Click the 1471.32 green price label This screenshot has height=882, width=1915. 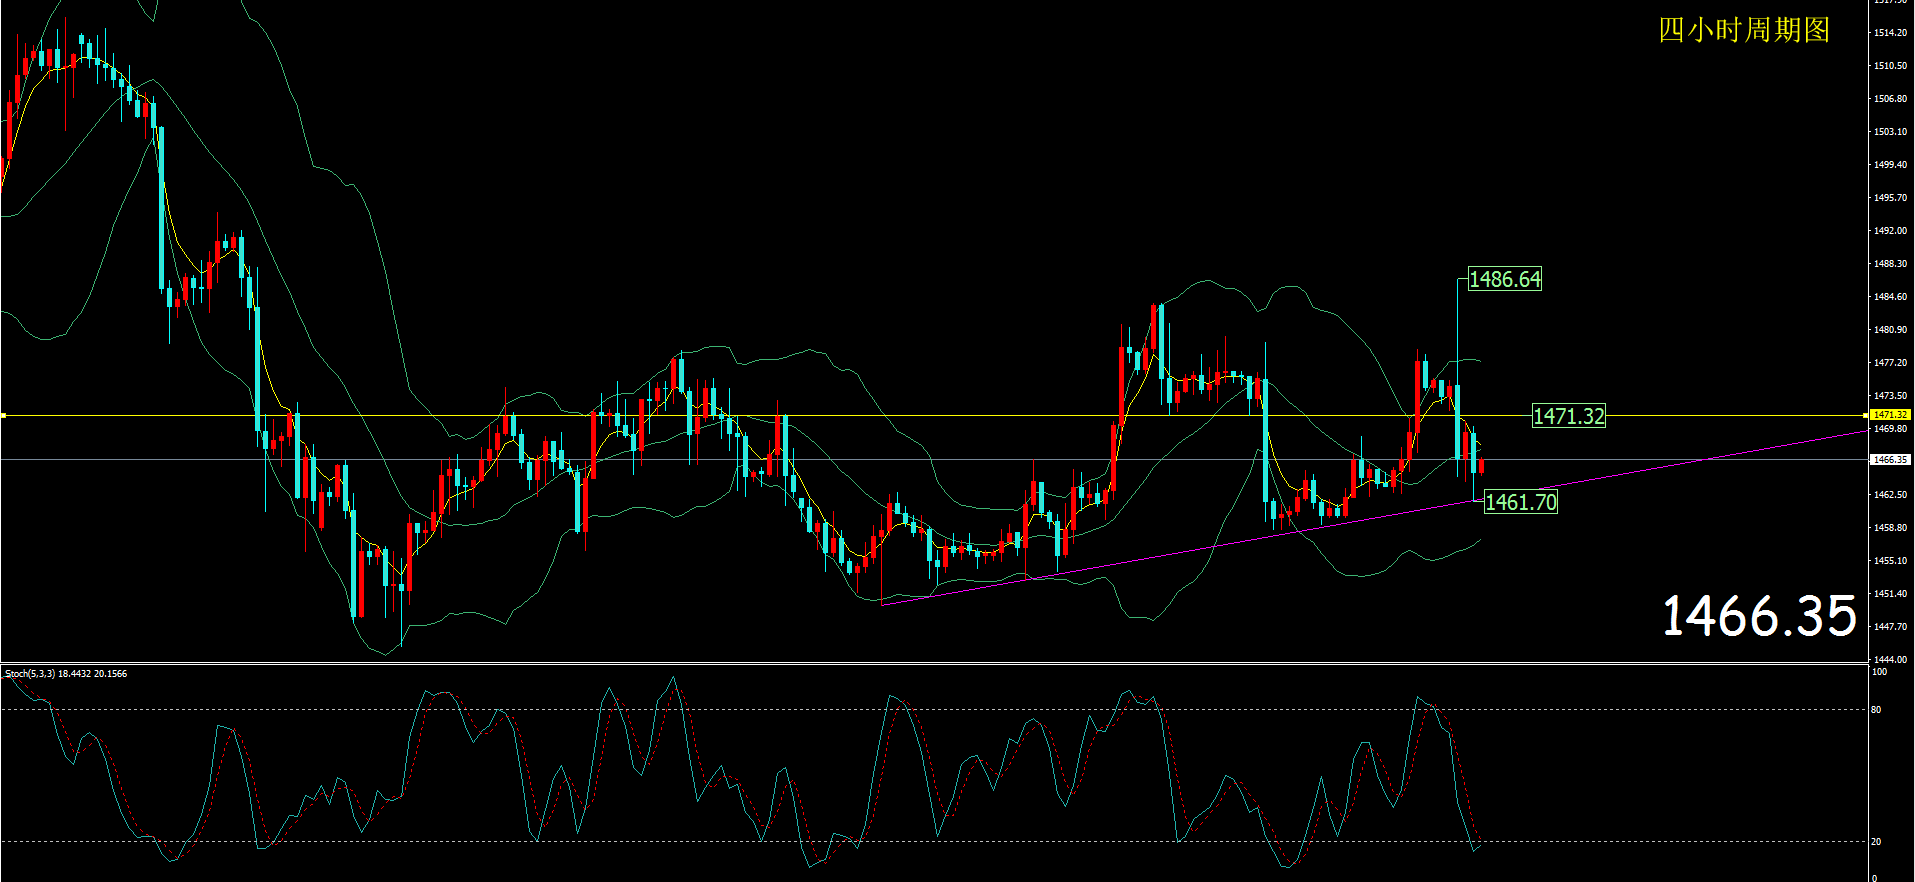coord(1569,416)
